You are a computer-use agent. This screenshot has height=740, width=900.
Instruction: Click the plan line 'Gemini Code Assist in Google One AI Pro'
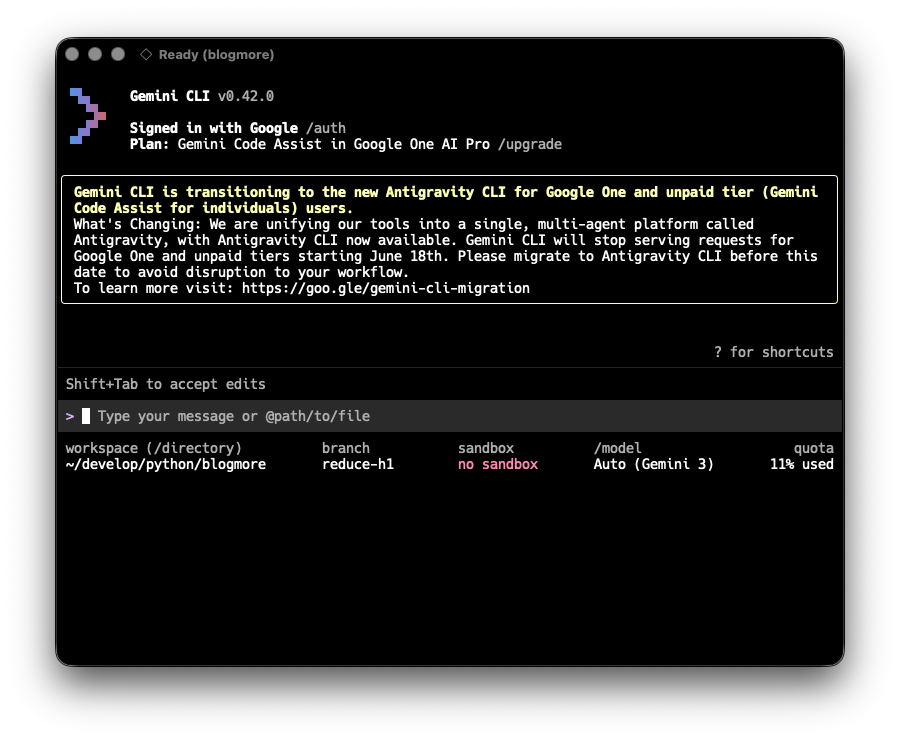pos(333,144)
